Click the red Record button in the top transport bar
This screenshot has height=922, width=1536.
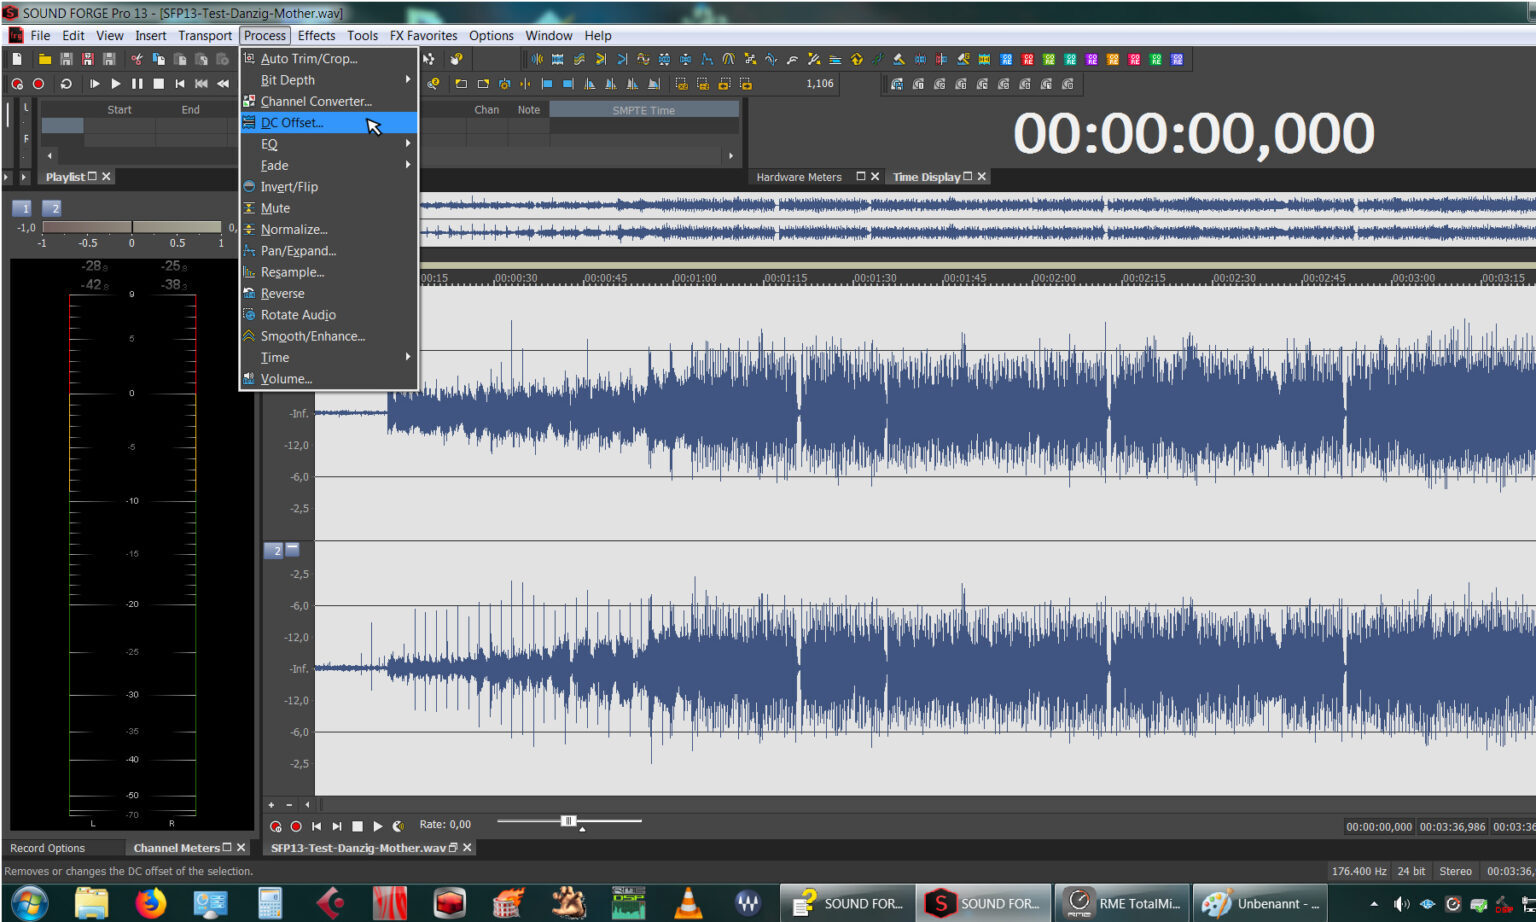39,84
